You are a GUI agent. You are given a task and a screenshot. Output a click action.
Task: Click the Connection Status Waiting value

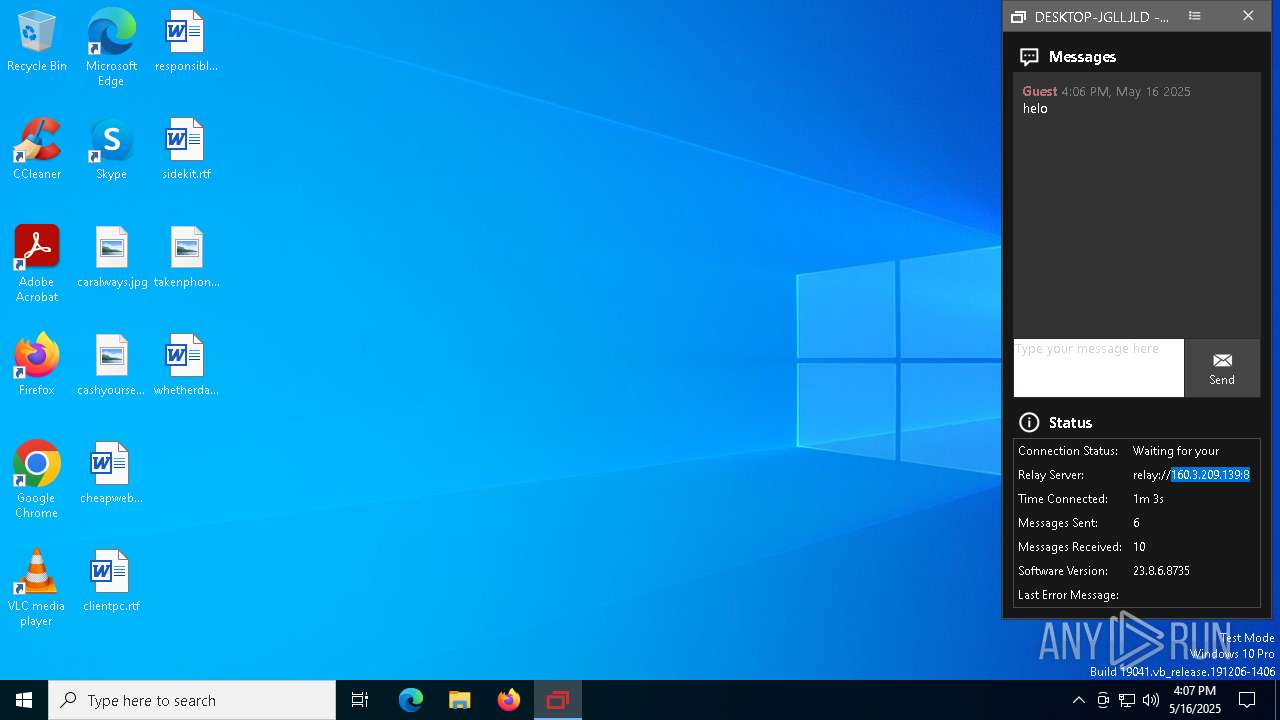pyautogui.click(x=1176, y=451)
